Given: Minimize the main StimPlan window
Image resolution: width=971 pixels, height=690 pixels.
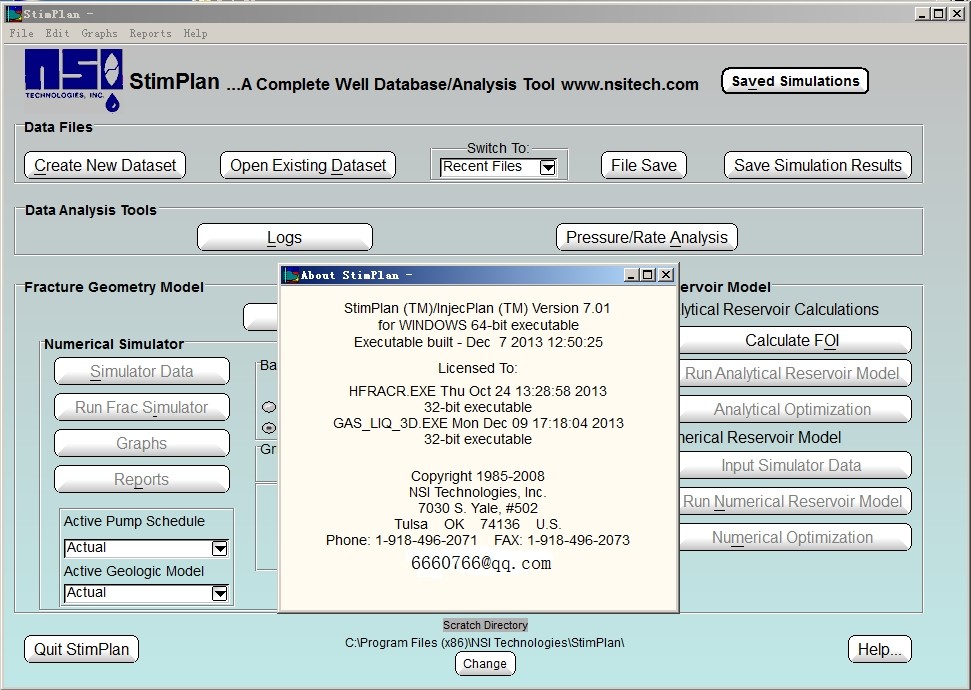Looking at the screenshot, I should (922, 14).
